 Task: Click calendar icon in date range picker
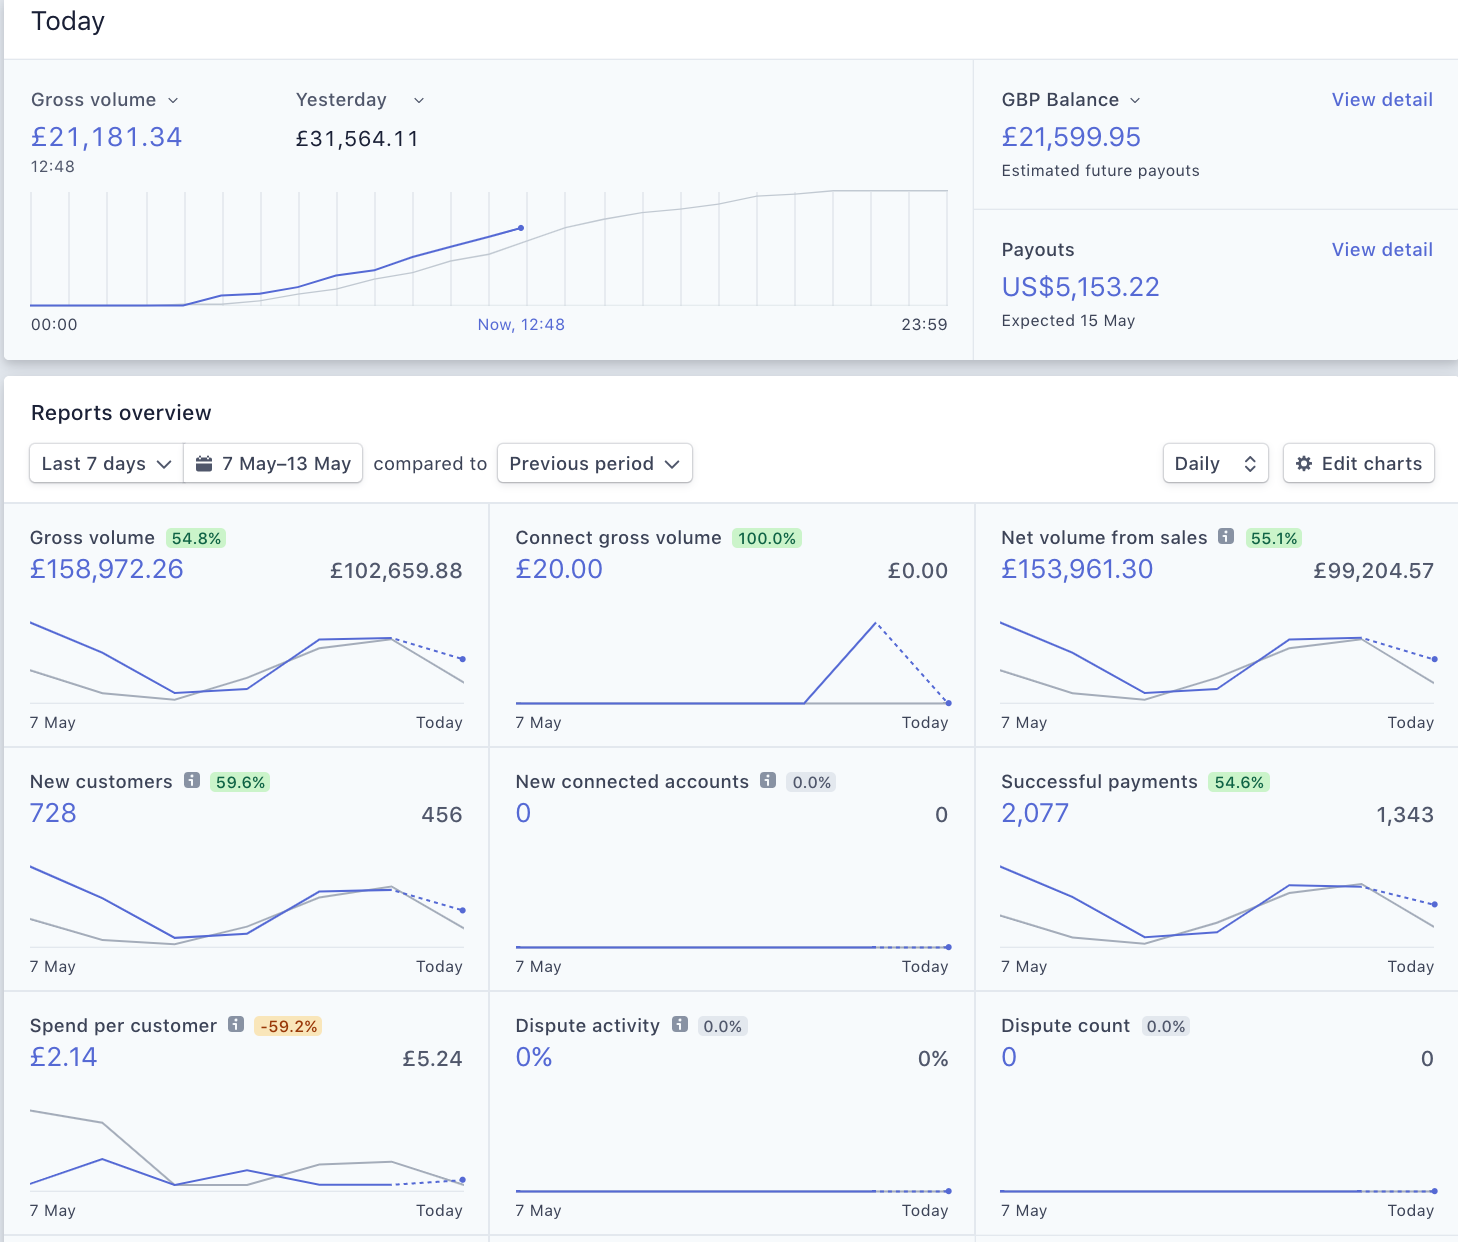coord(204,464)
